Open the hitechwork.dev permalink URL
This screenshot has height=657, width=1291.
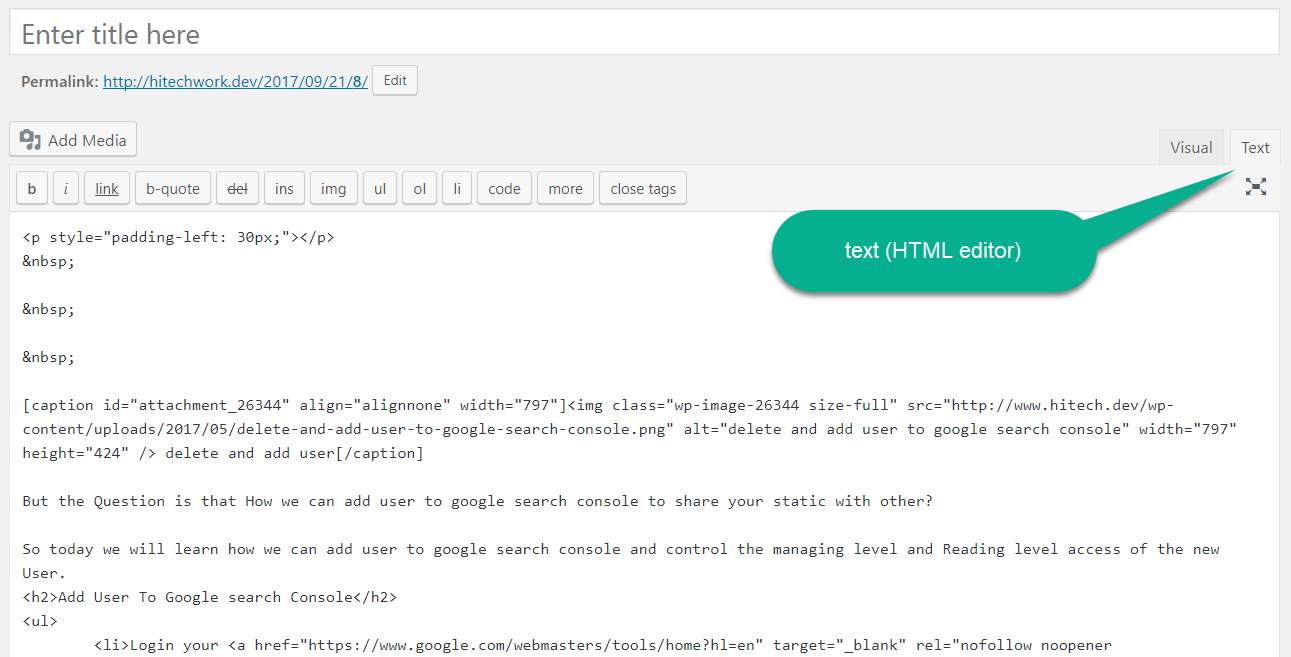pyautogui.click(x=235, y=82)
